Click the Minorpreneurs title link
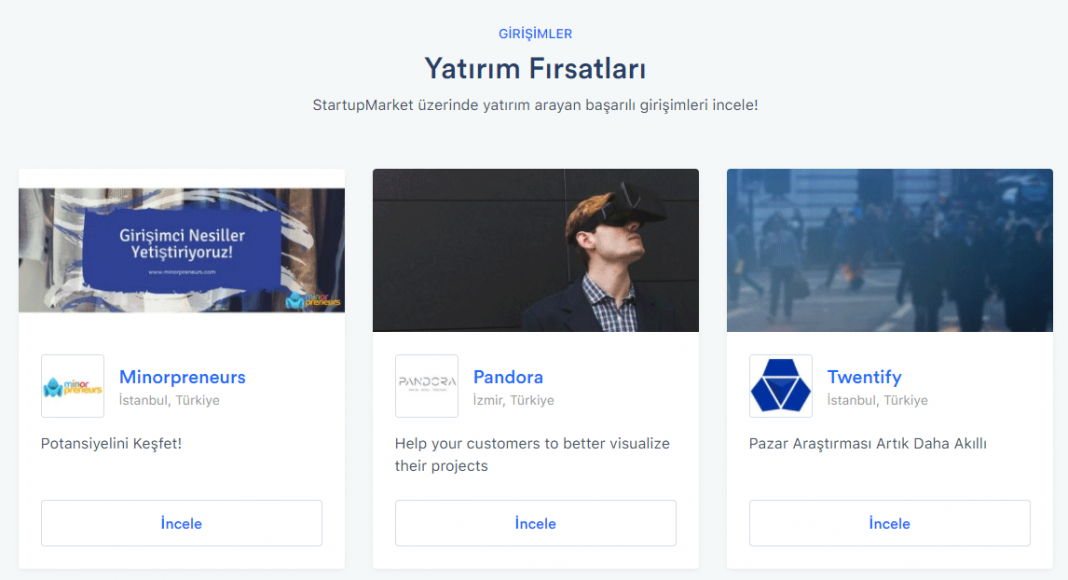Image resolution: width=1068 pixels, height=580 pixels. click(x=183, y=377)
